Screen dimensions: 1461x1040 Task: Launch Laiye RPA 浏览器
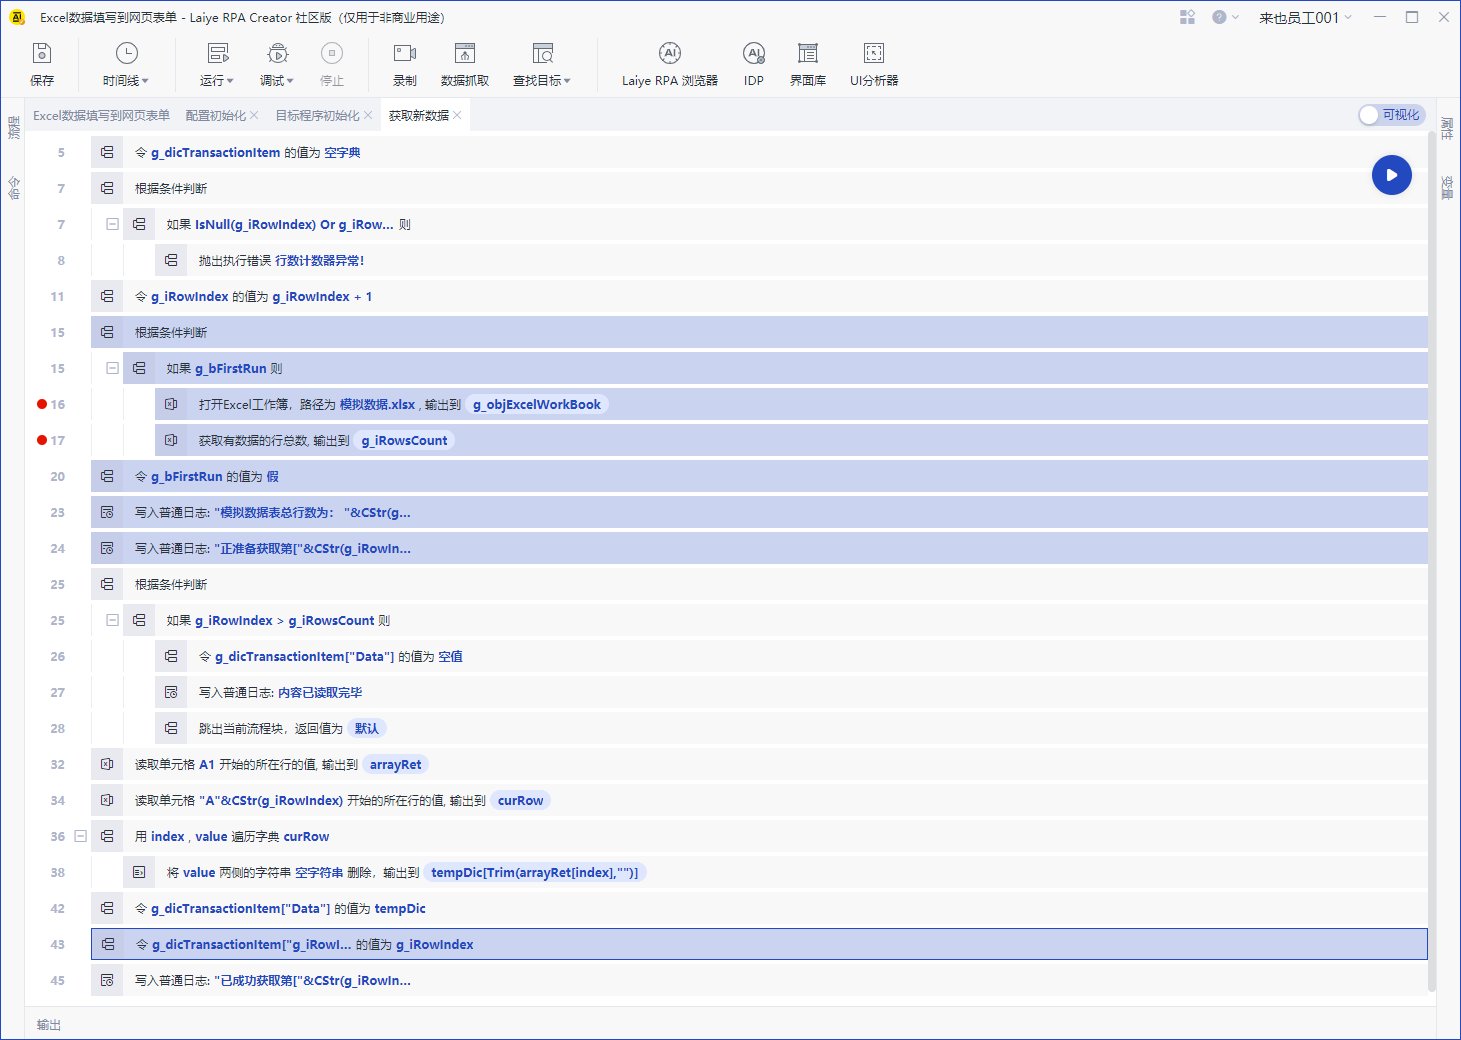click(670, 64)
